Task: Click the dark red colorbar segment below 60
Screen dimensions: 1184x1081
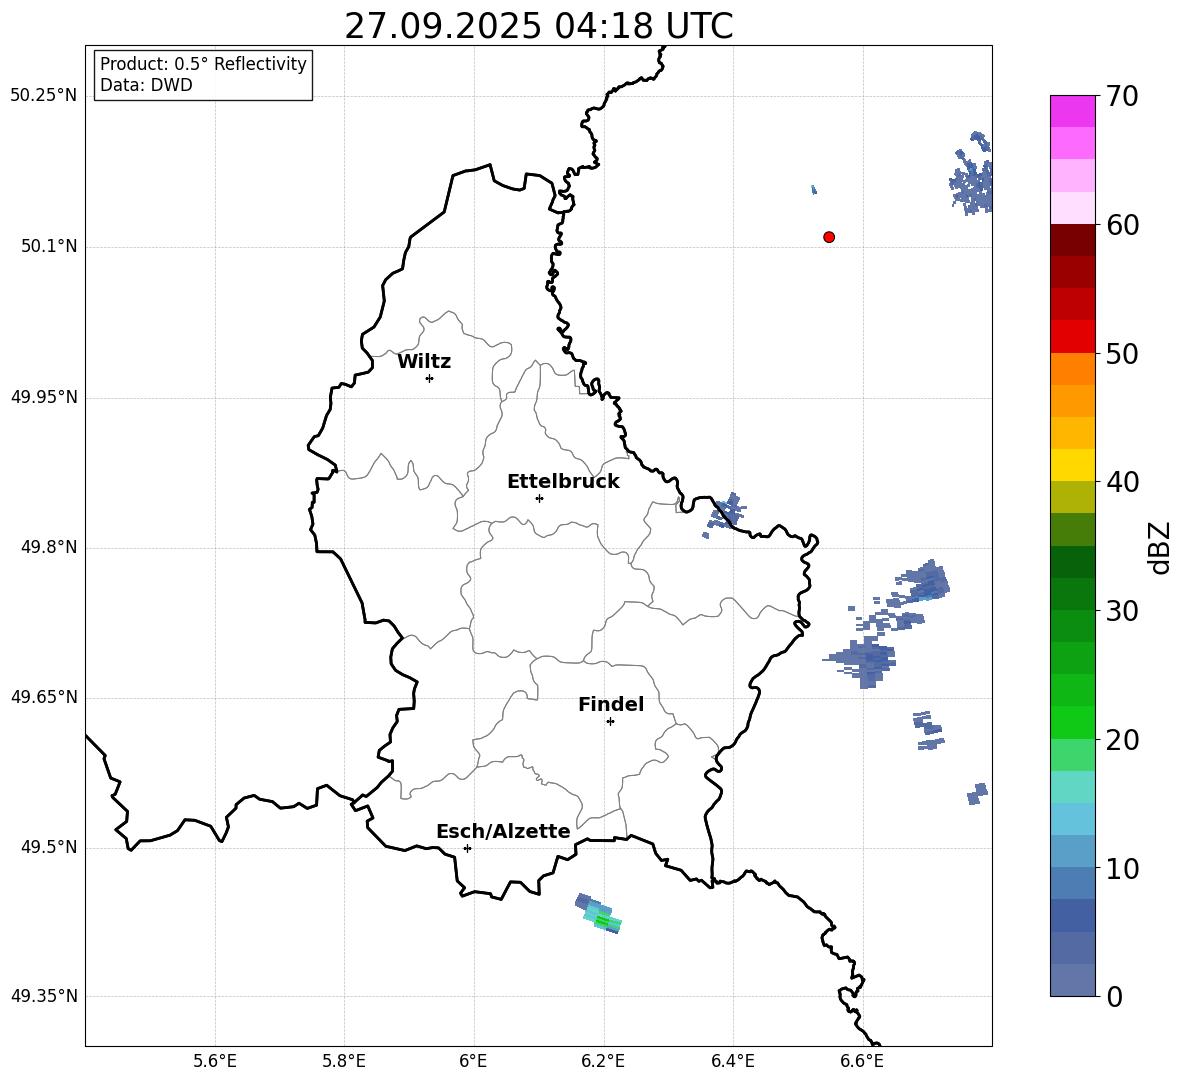Action: click(x=1072, y=240)
